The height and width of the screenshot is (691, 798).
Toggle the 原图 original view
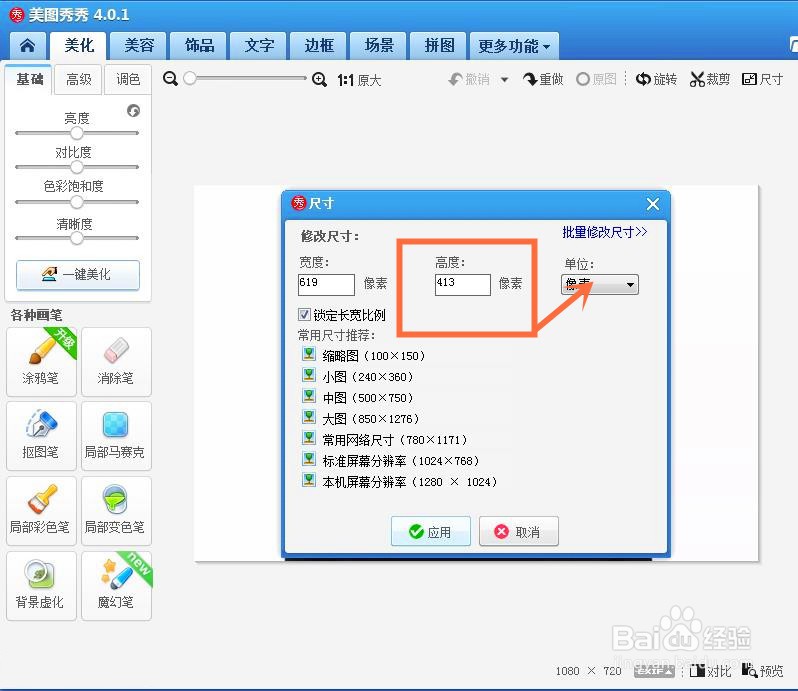click(x=596, y=79)
